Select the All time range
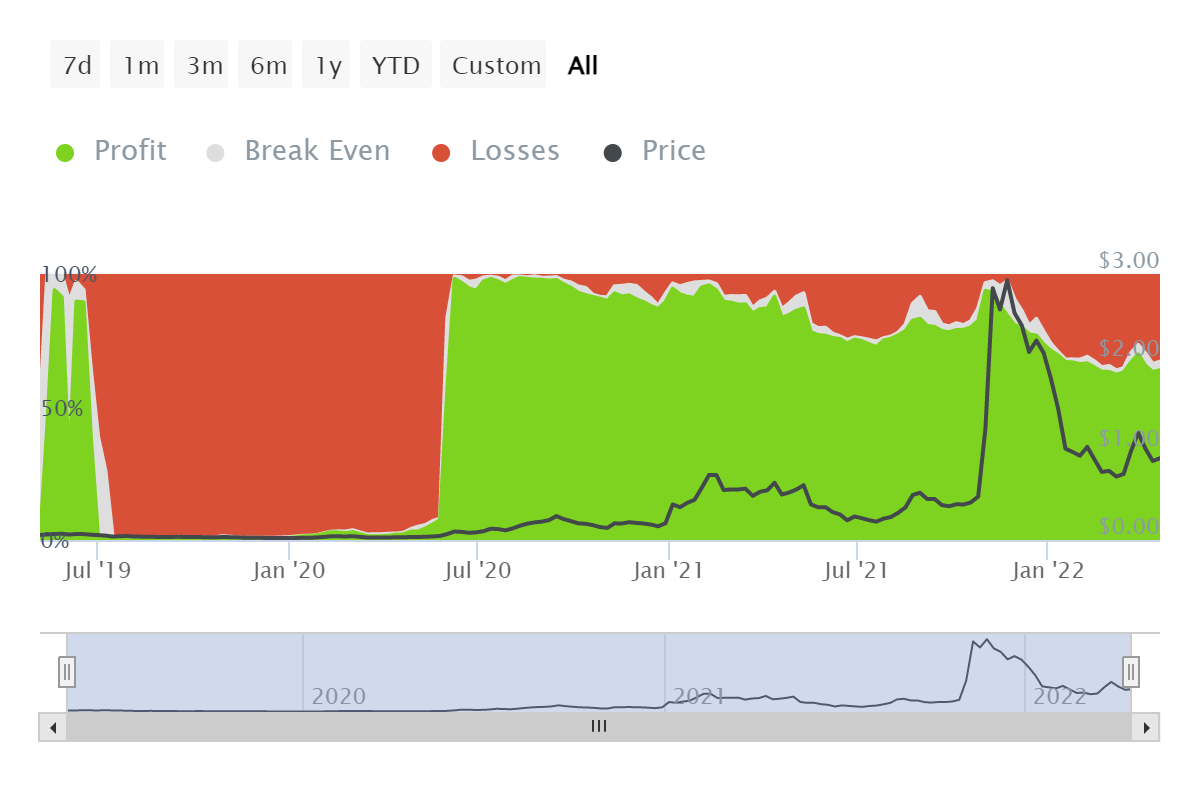The width and height of the screenshot is (1200, 800). point(583,65)
